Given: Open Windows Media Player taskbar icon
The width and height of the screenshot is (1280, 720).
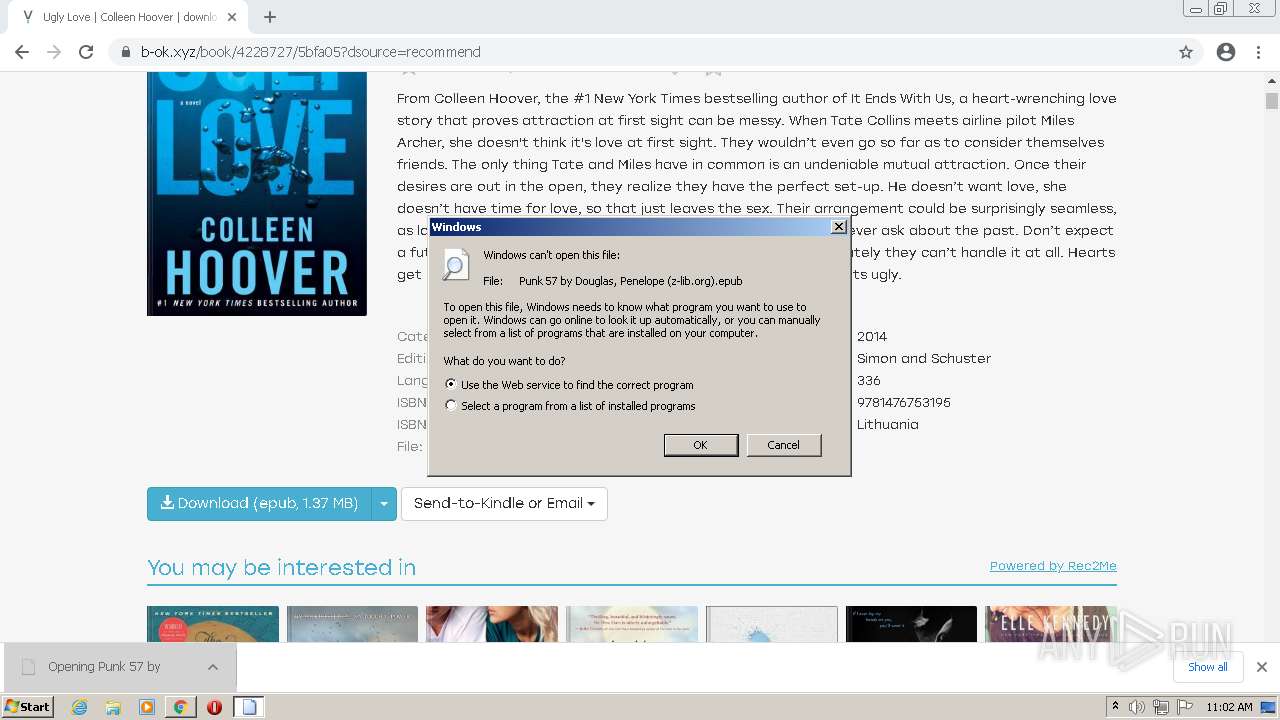Looking at the screenshot, I should (x=147, y=707).
